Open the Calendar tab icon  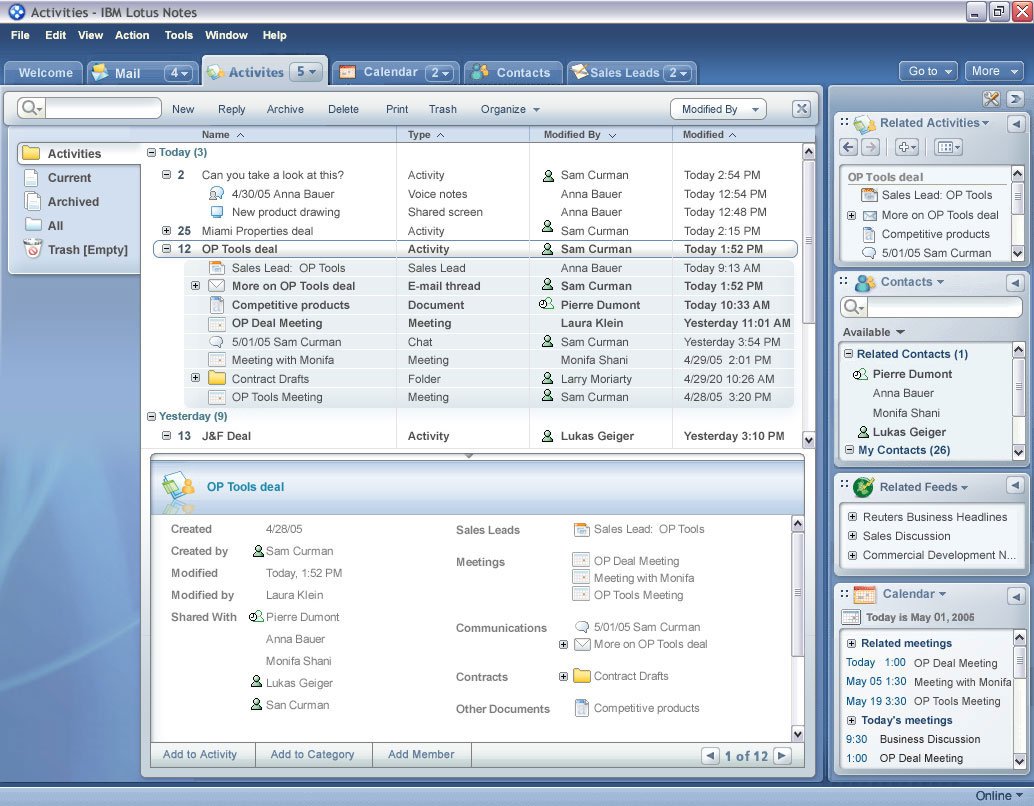click(347, 72)
